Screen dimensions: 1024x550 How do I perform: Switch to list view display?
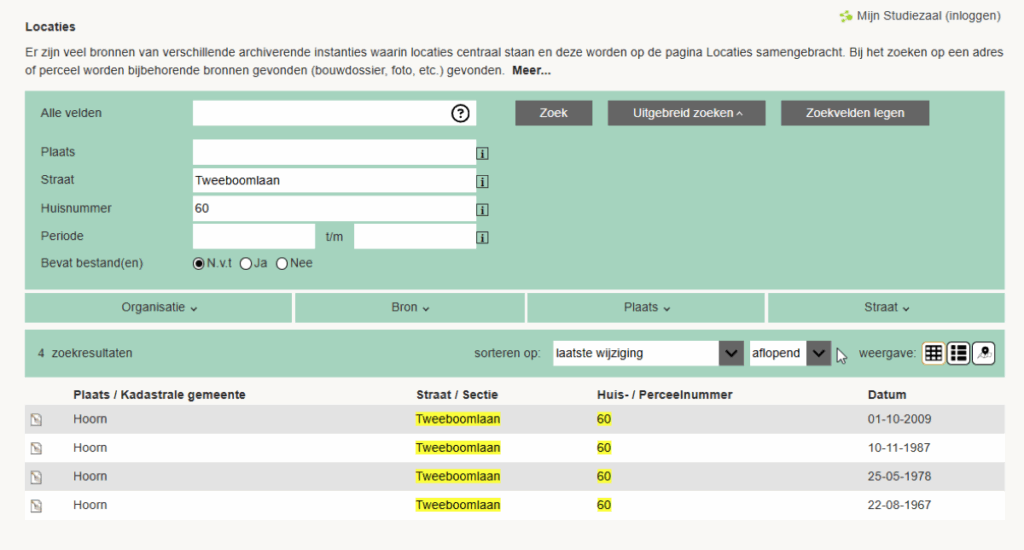coord(958,353)
